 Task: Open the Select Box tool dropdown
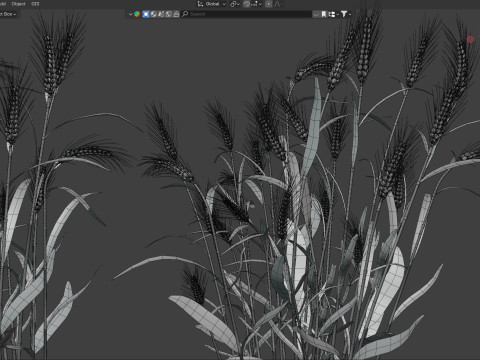pos(8,14)
